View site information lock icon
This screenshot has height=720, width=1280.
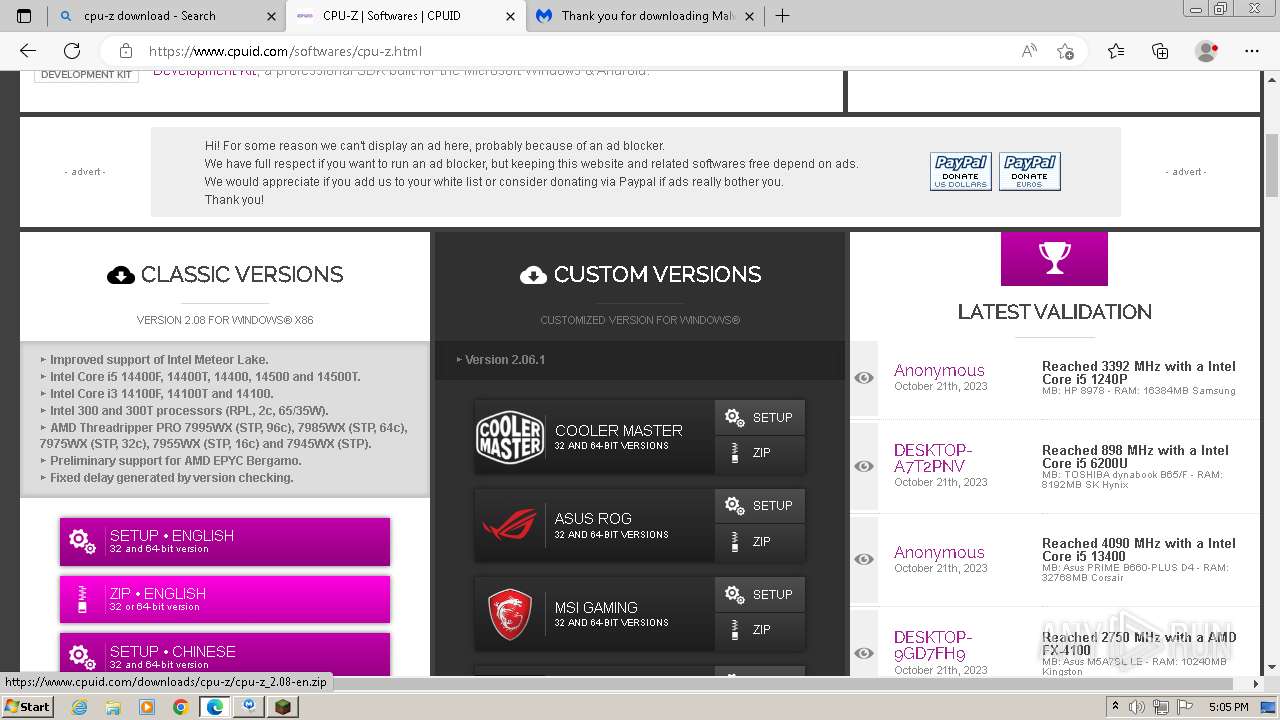125,51
